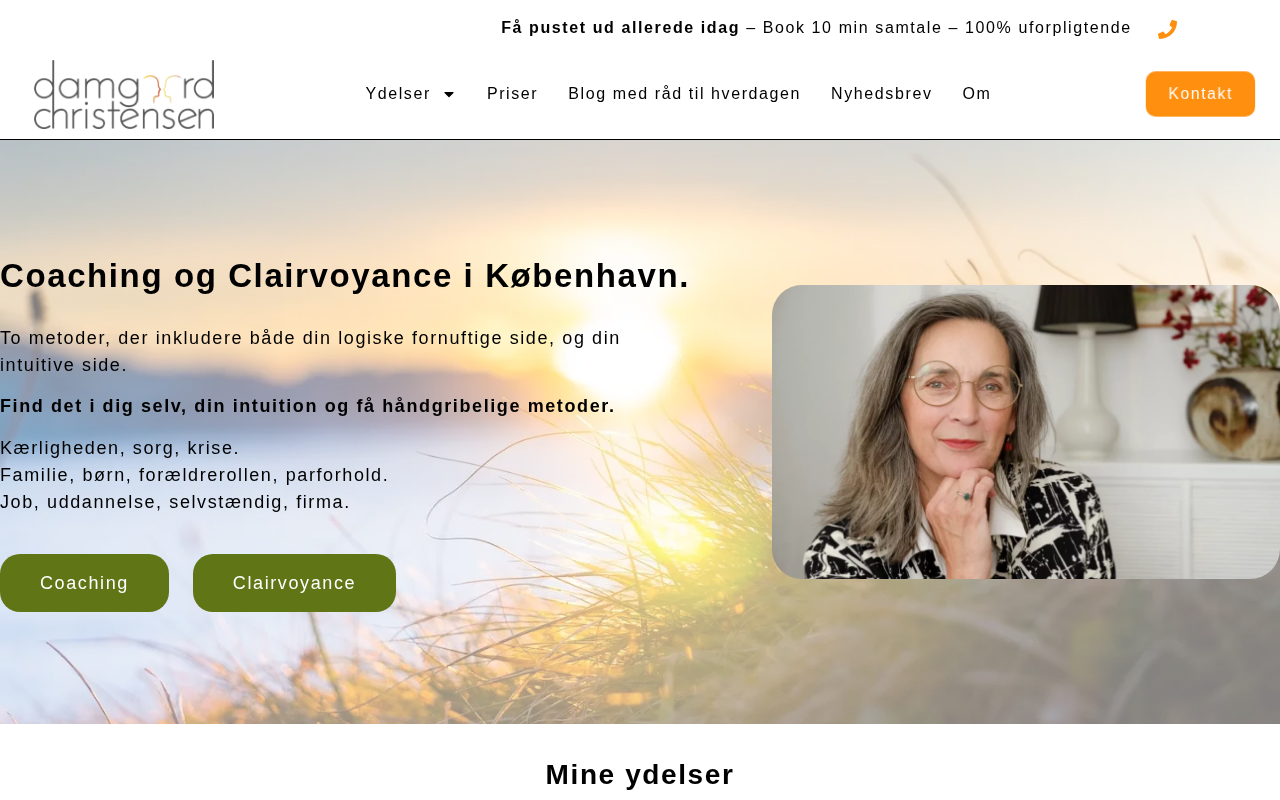1280x800 pixels.
Task: Click the 'Job, uddannelse, selvstændig, firma.' line
Action: (175, 502)
